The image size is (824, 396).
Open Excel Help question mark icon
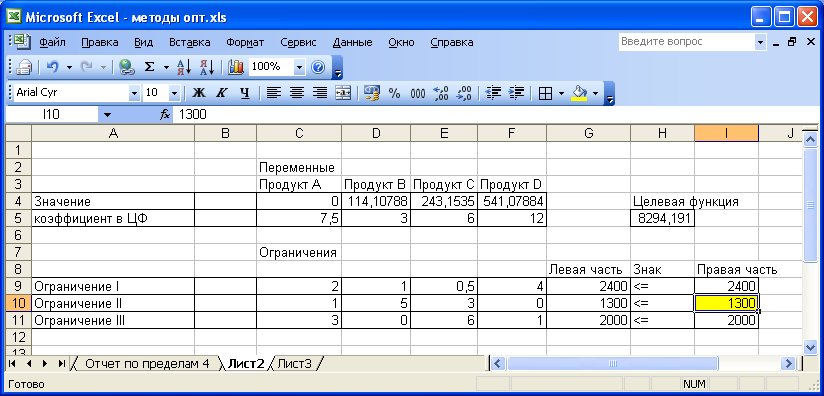pos(318,67)
